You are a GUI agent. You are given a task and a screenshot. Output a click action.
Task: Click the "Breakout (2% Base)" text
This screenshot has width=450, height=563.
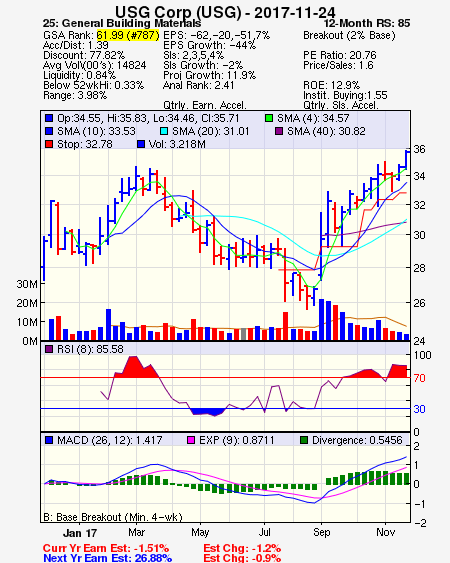[x=349, y=35]
